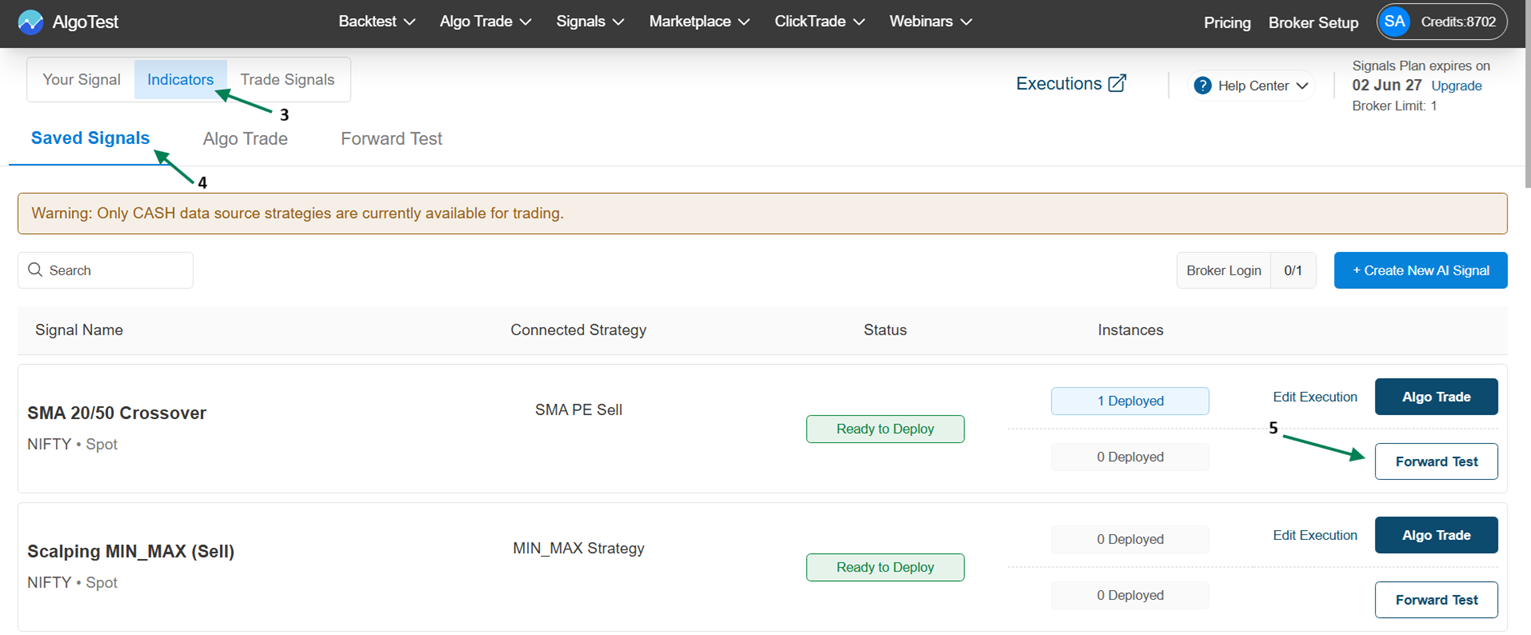Screen dimensions: 1531x635
Task: Click the Help Center question mark icon
Action: [x=1203, y=86]
